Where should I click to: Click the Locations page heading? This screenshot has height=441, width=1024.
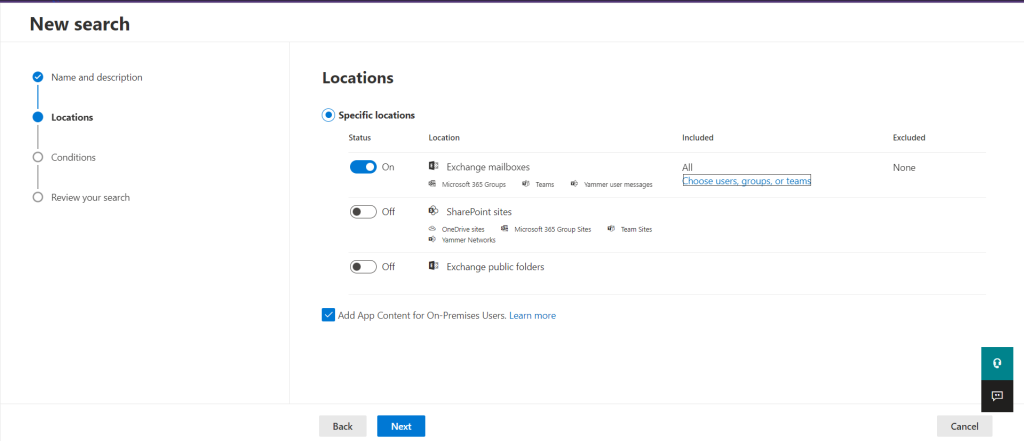click(x=358, y=78)
